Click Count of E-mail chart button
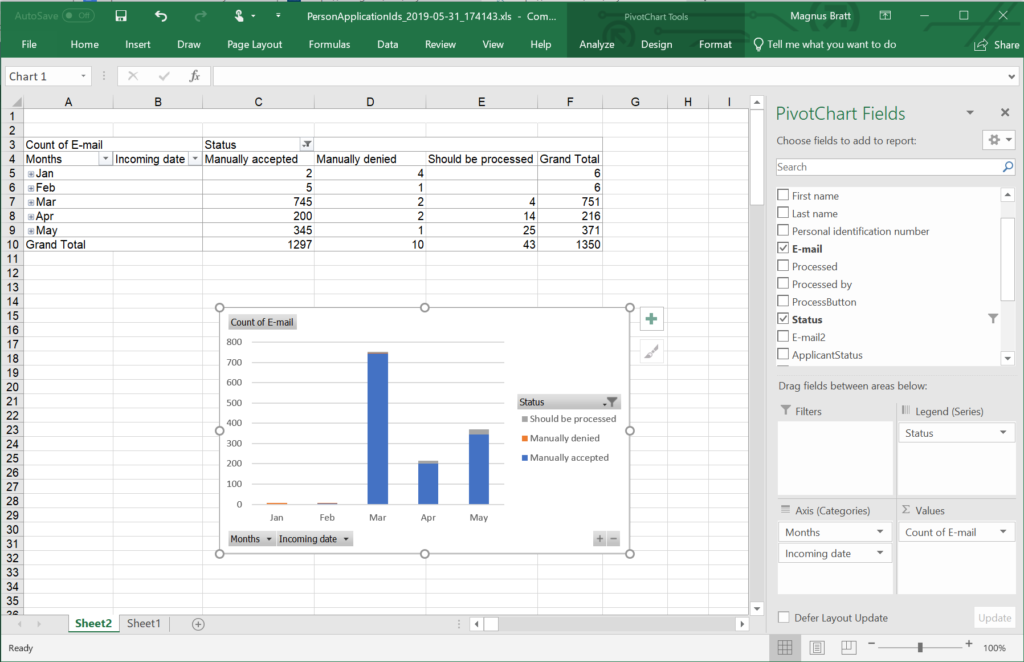The height and width of the screenshot is (662, 1024). click(x=262, y=322)
